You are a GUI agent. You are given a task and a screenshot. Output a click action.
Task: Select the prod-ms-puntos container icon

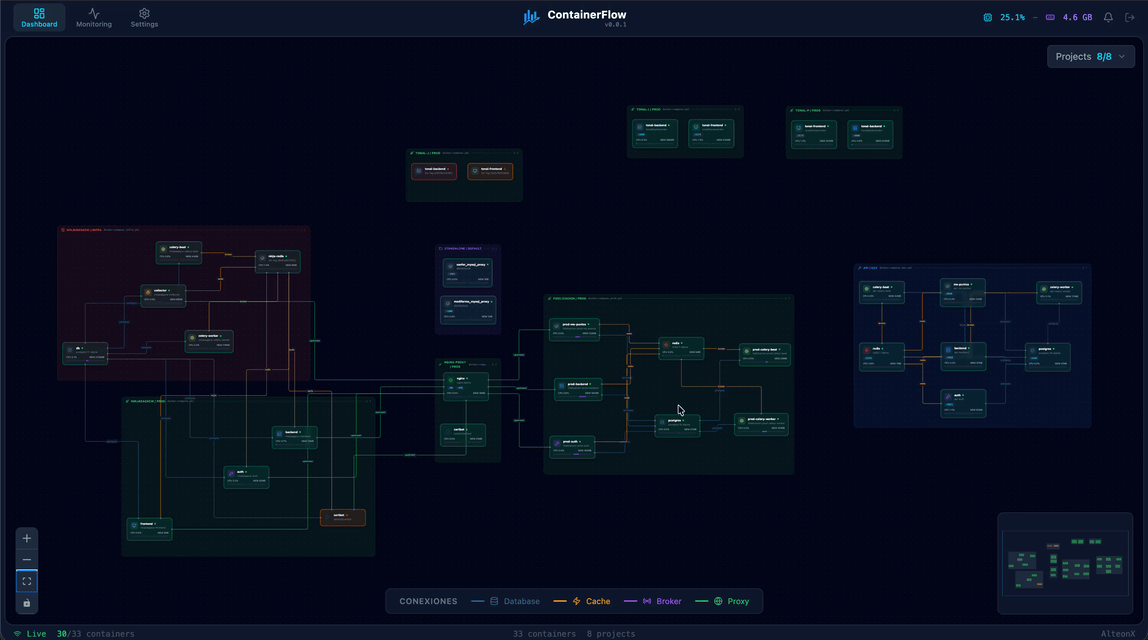(556, 326)
